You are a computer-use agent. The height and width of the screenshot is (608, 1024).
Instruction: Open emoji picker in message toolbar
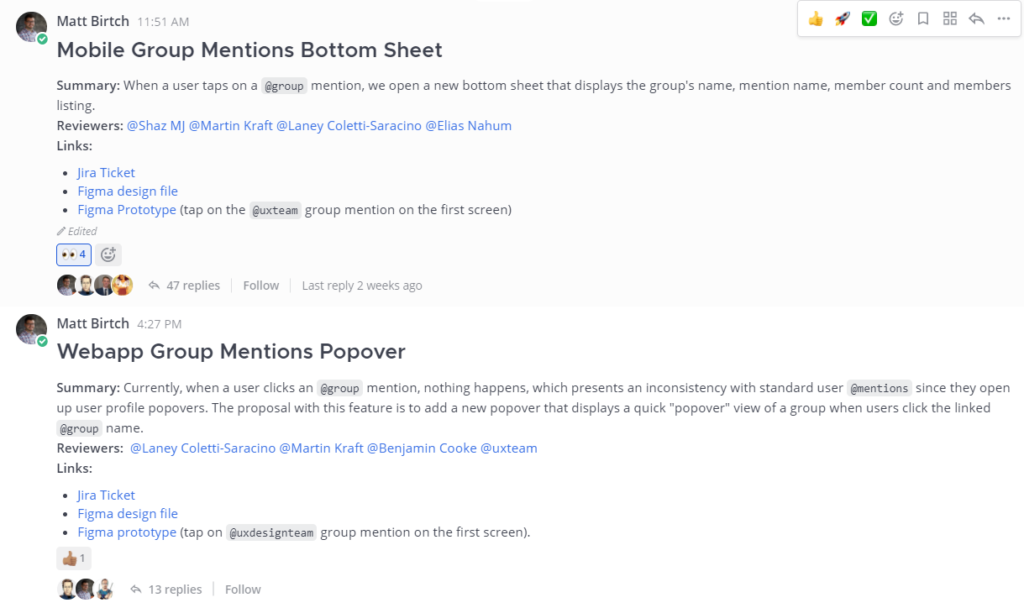click(x=896, y=19)
